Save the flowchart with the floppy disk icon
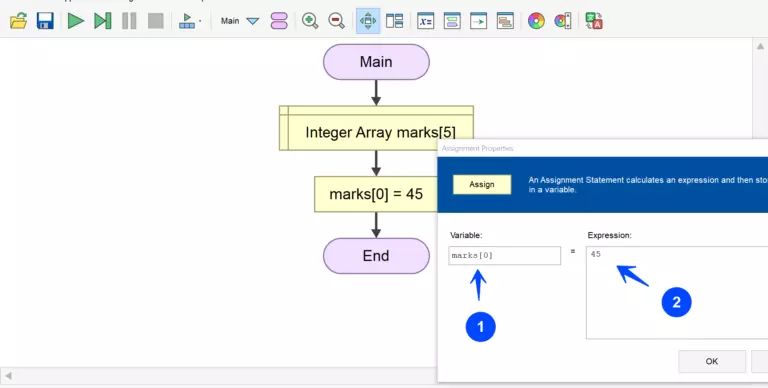The height and width of the screenshot is (388, 768). point(45,21)
